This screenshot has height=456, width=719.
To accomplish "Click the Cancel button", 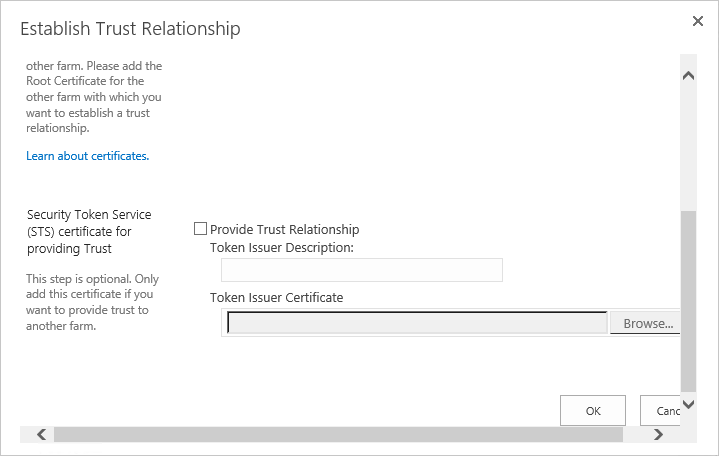I will (x=660, y=411).
